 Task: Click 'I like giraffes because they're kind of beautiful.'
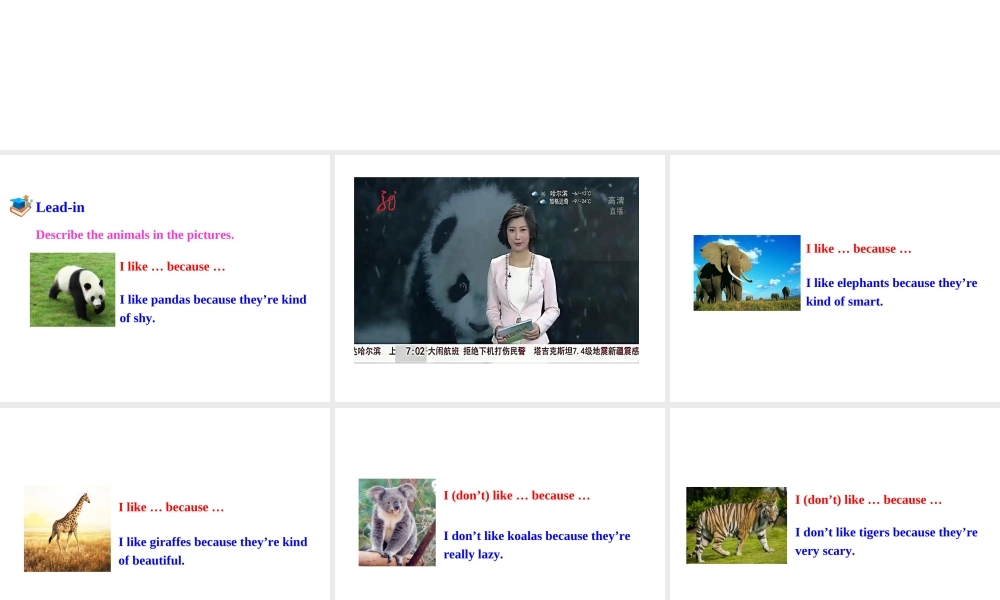212,551
